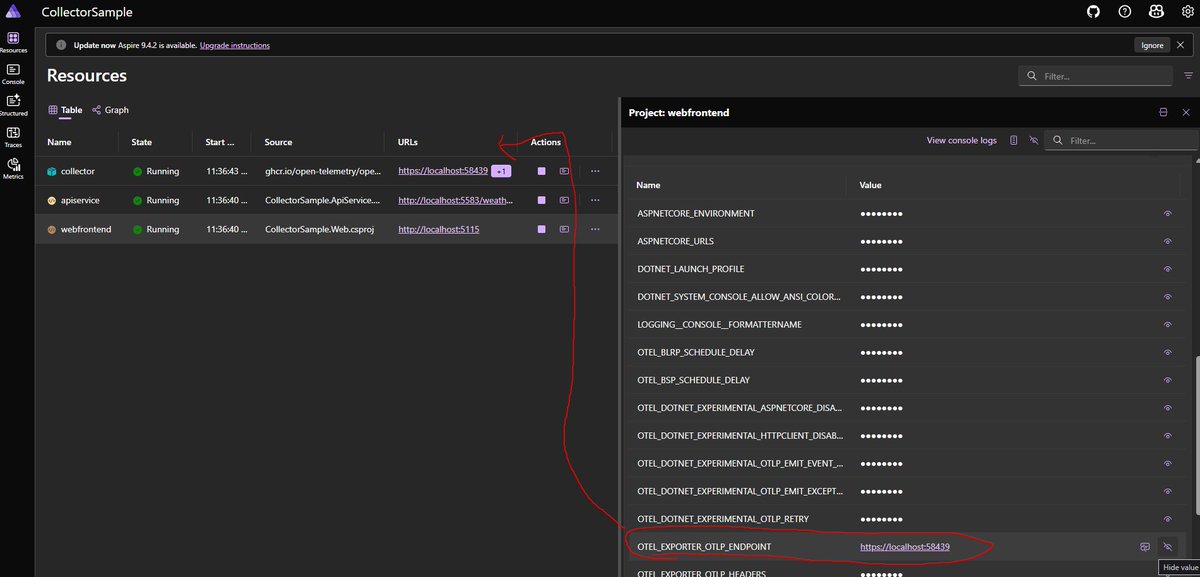Go to the Metrics sidebar page
1200x577 pixels.
[x=13, y=168]
